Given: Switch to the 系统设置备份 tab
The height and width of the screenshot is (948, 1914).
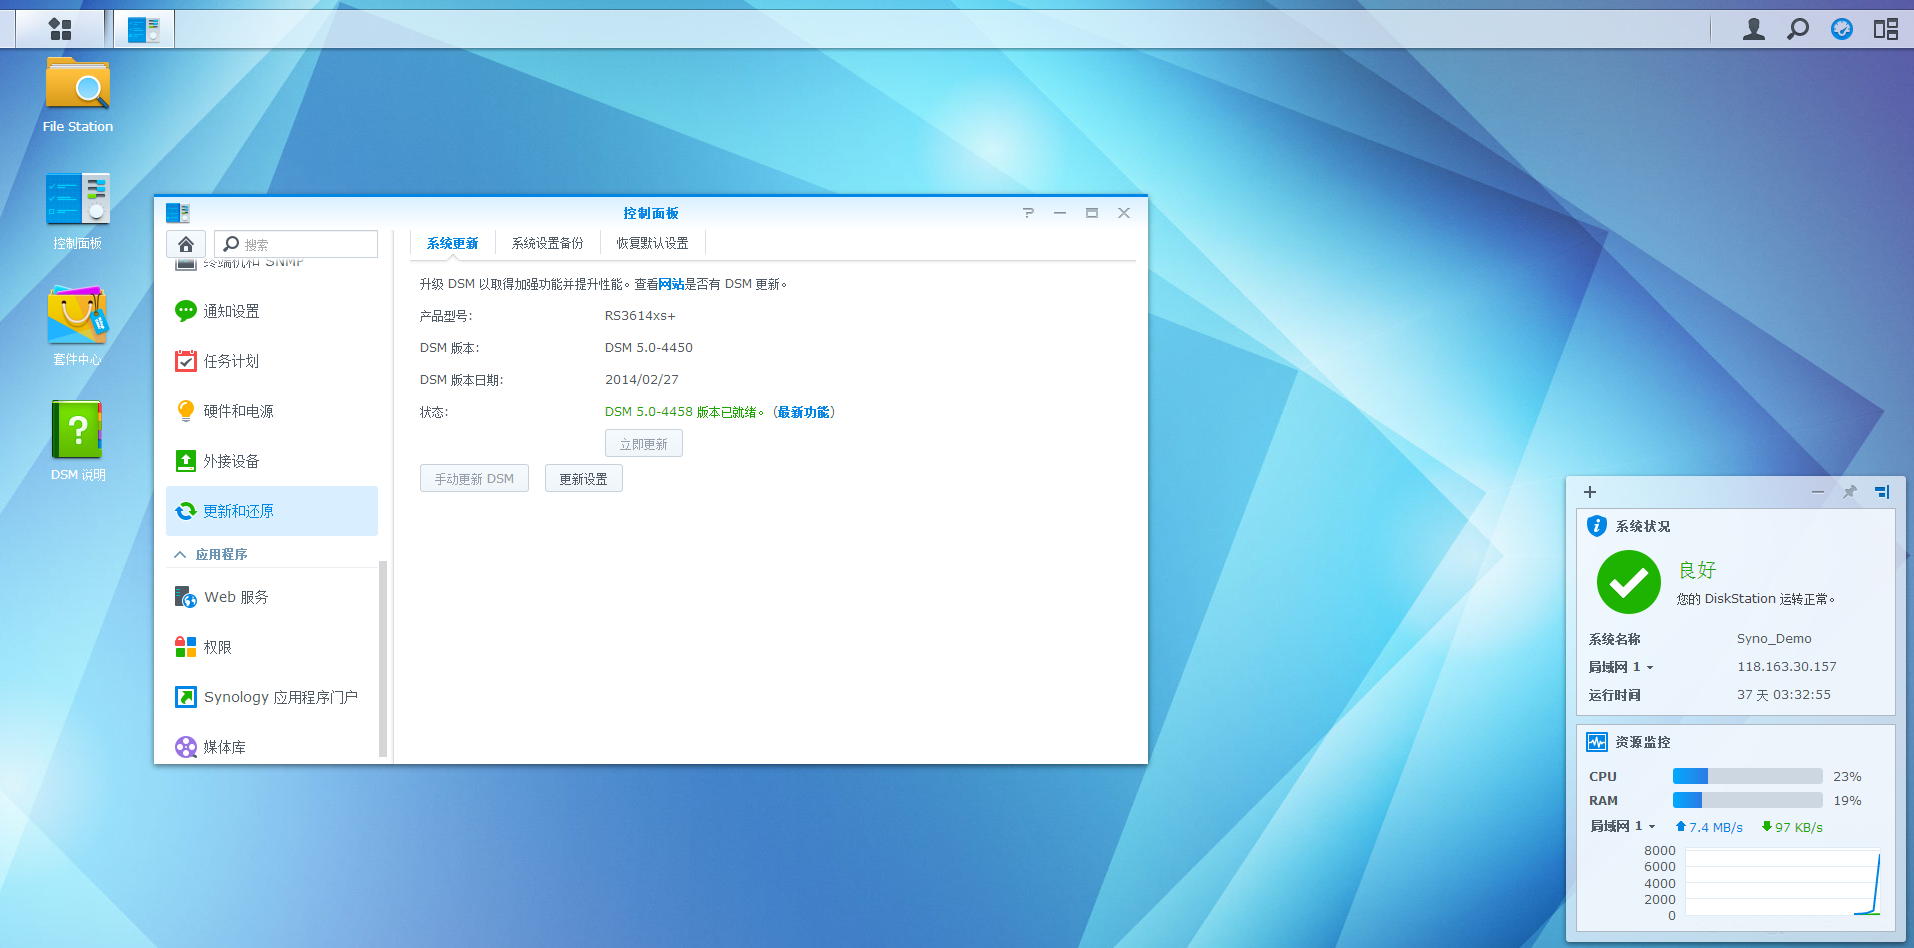Looking at the screenshot, I should click(x=548, y=243).
